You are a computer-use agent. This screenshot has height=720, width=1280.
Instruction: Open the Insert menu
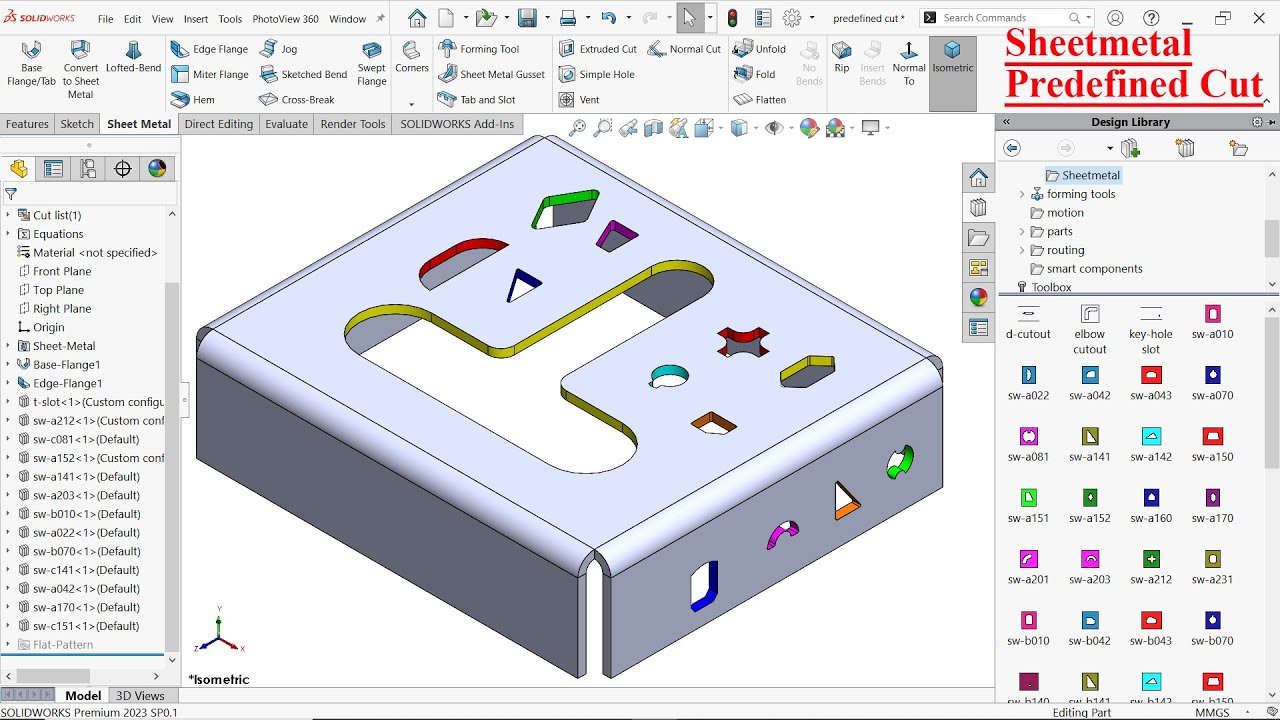(x=196, y=19)
